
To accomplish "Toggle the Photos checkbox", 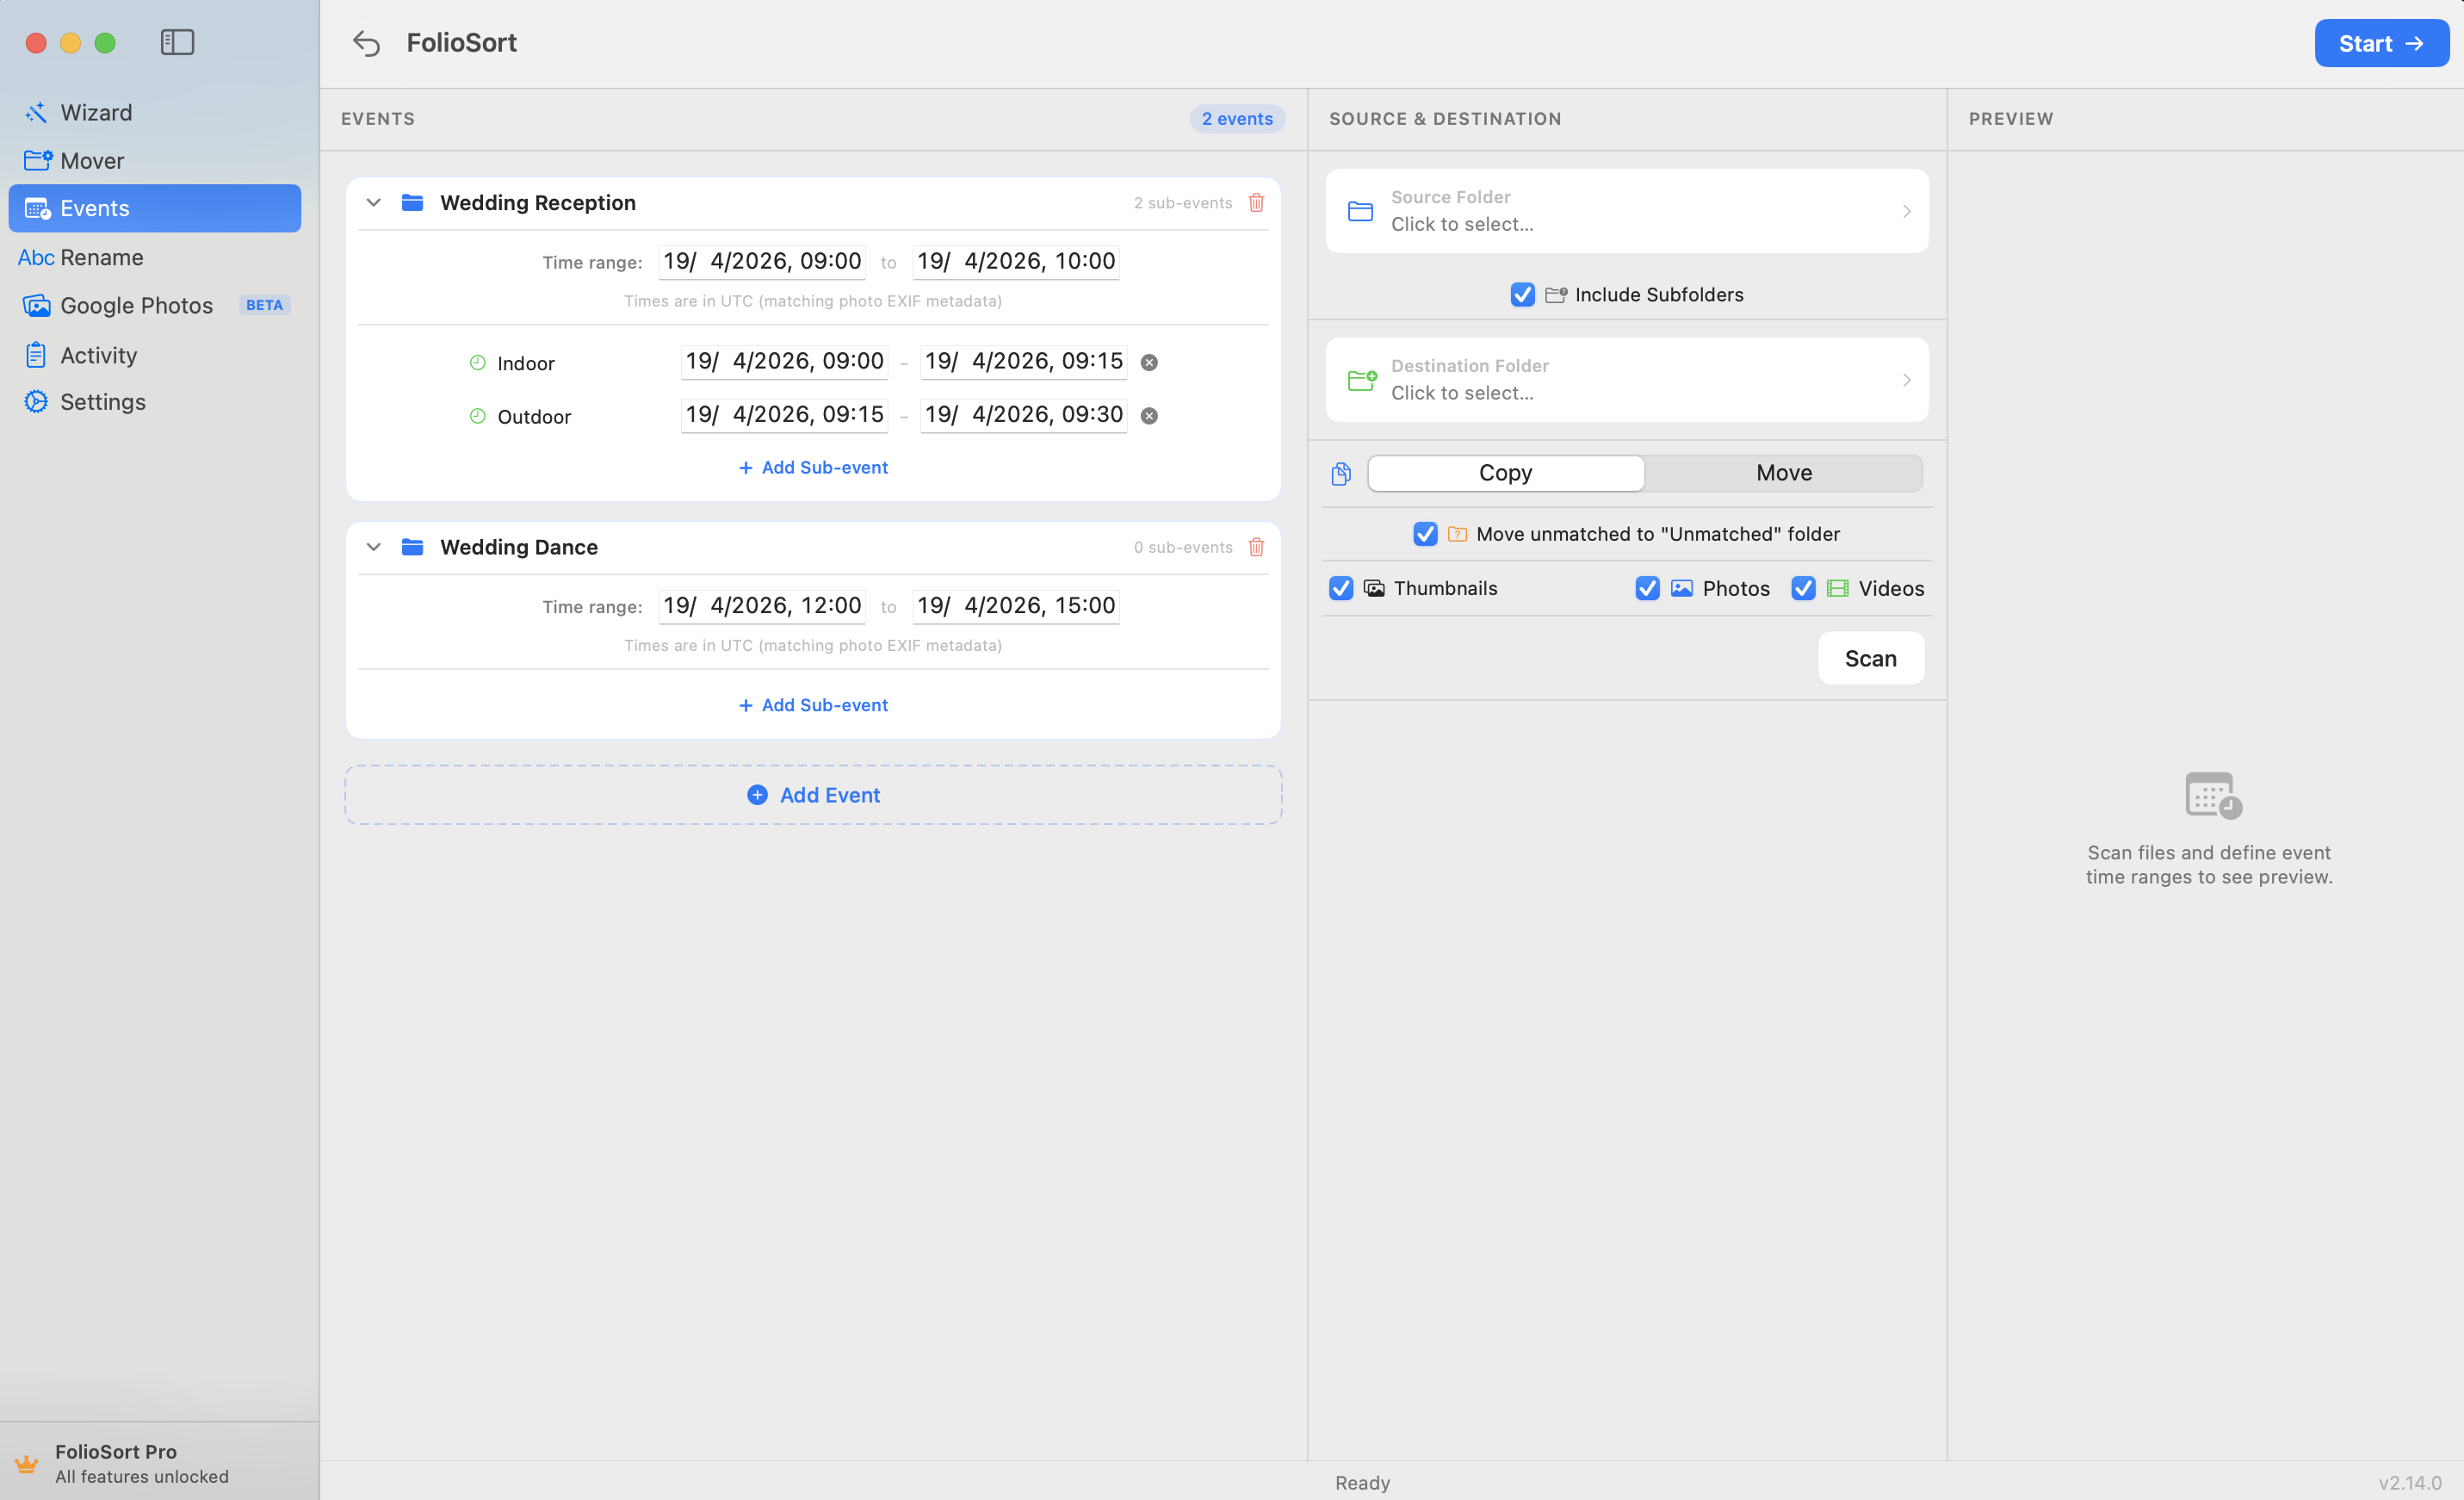I will [1647, 588].
